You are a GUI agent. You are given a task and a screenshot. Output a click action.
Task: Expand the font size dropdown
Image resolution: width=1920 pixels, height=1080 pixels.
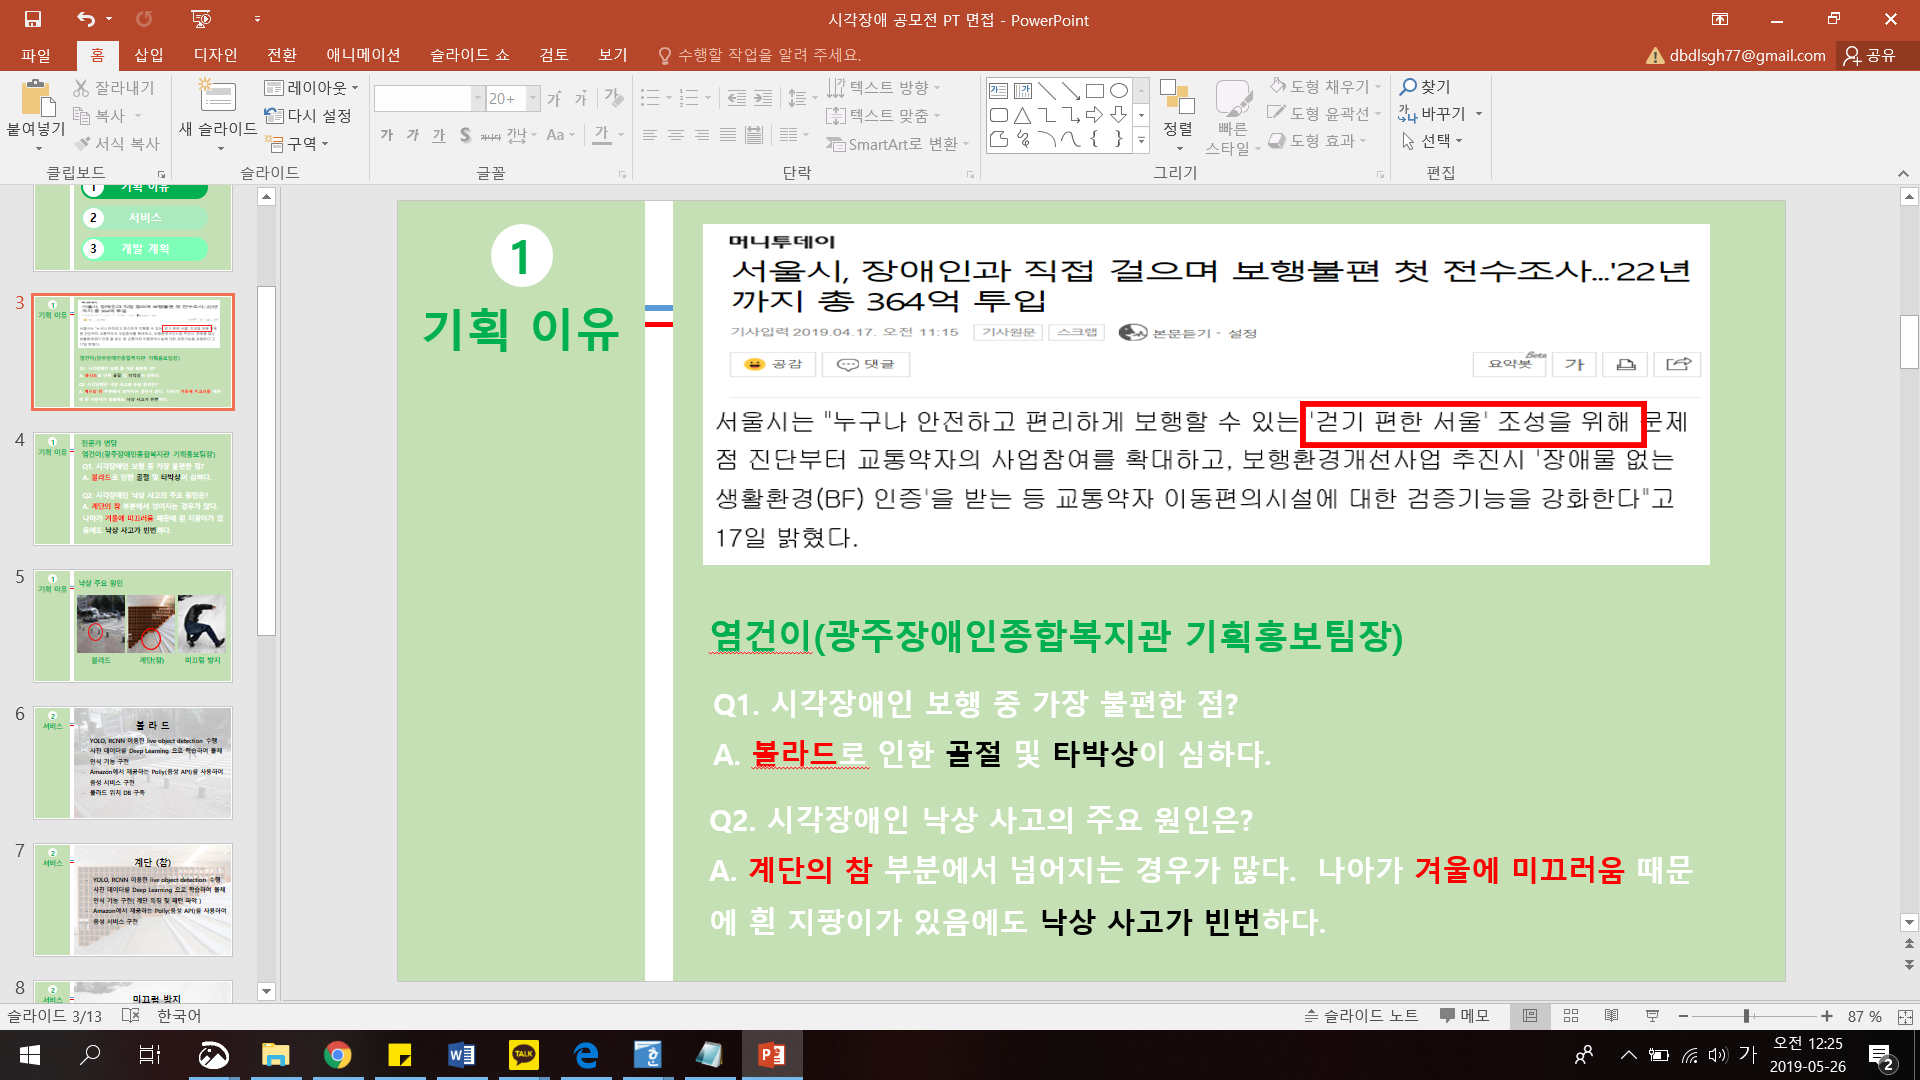point(533,98)
